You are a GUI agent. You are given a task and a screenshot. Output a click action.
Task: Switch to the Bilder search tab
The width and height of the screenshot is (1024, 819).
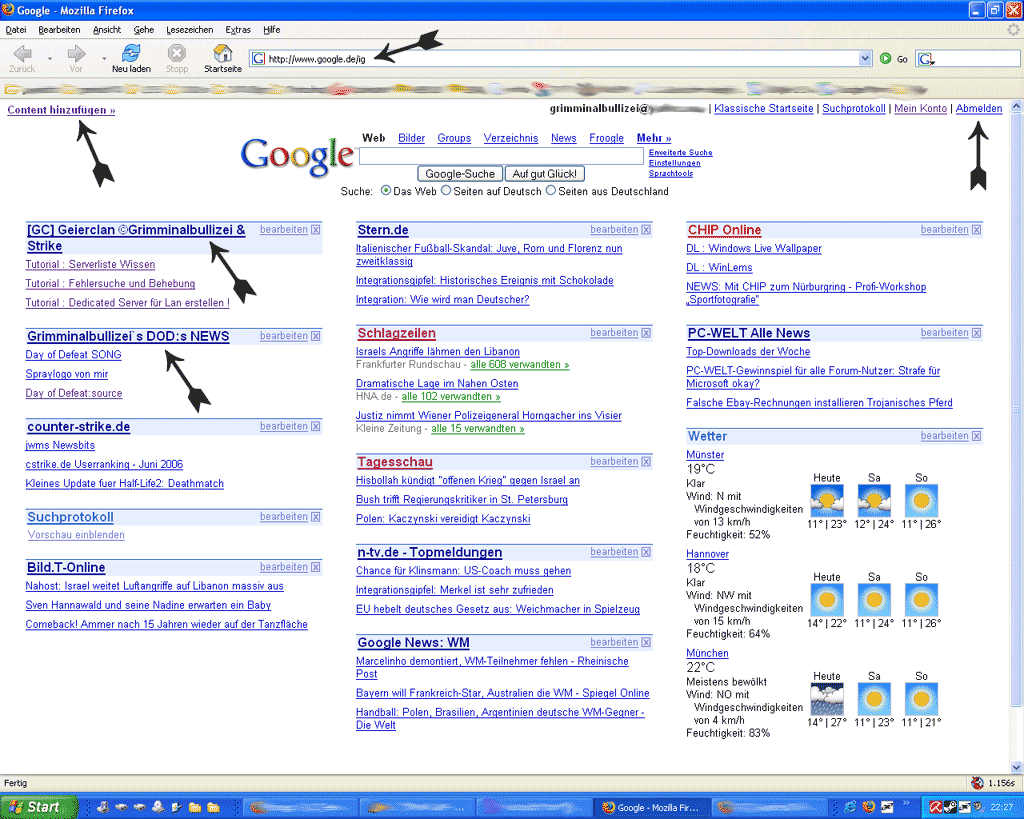[411, 138]
